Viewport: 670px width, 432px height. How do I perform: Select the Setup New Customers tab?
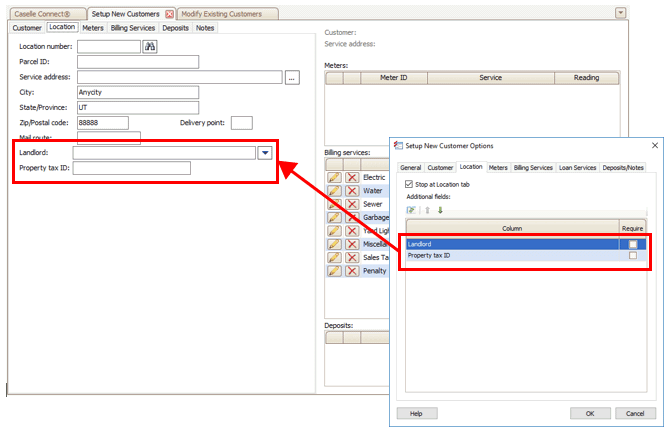tap(125, 14)
